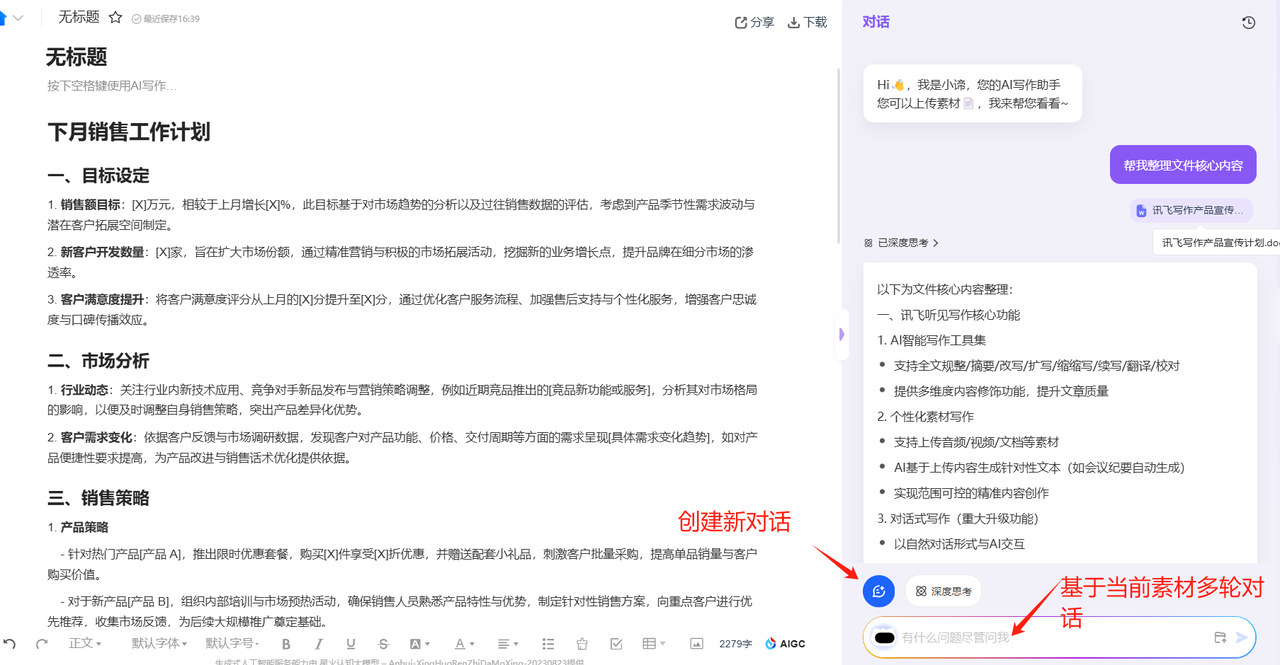The height and width of the screenshot is (665, 1280).
Task: Click the bold 行业动态 text
Action: 84,389
